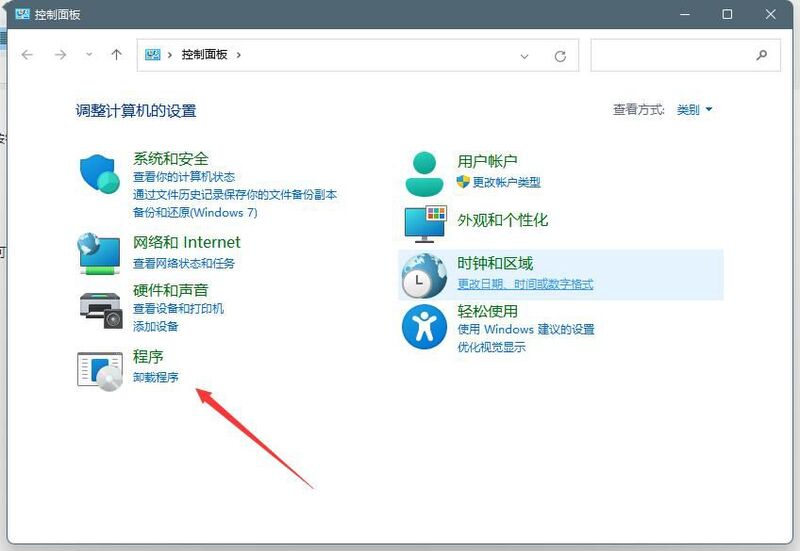Open 使用 Windows 建议的设置 link

(x=526, y=330)
